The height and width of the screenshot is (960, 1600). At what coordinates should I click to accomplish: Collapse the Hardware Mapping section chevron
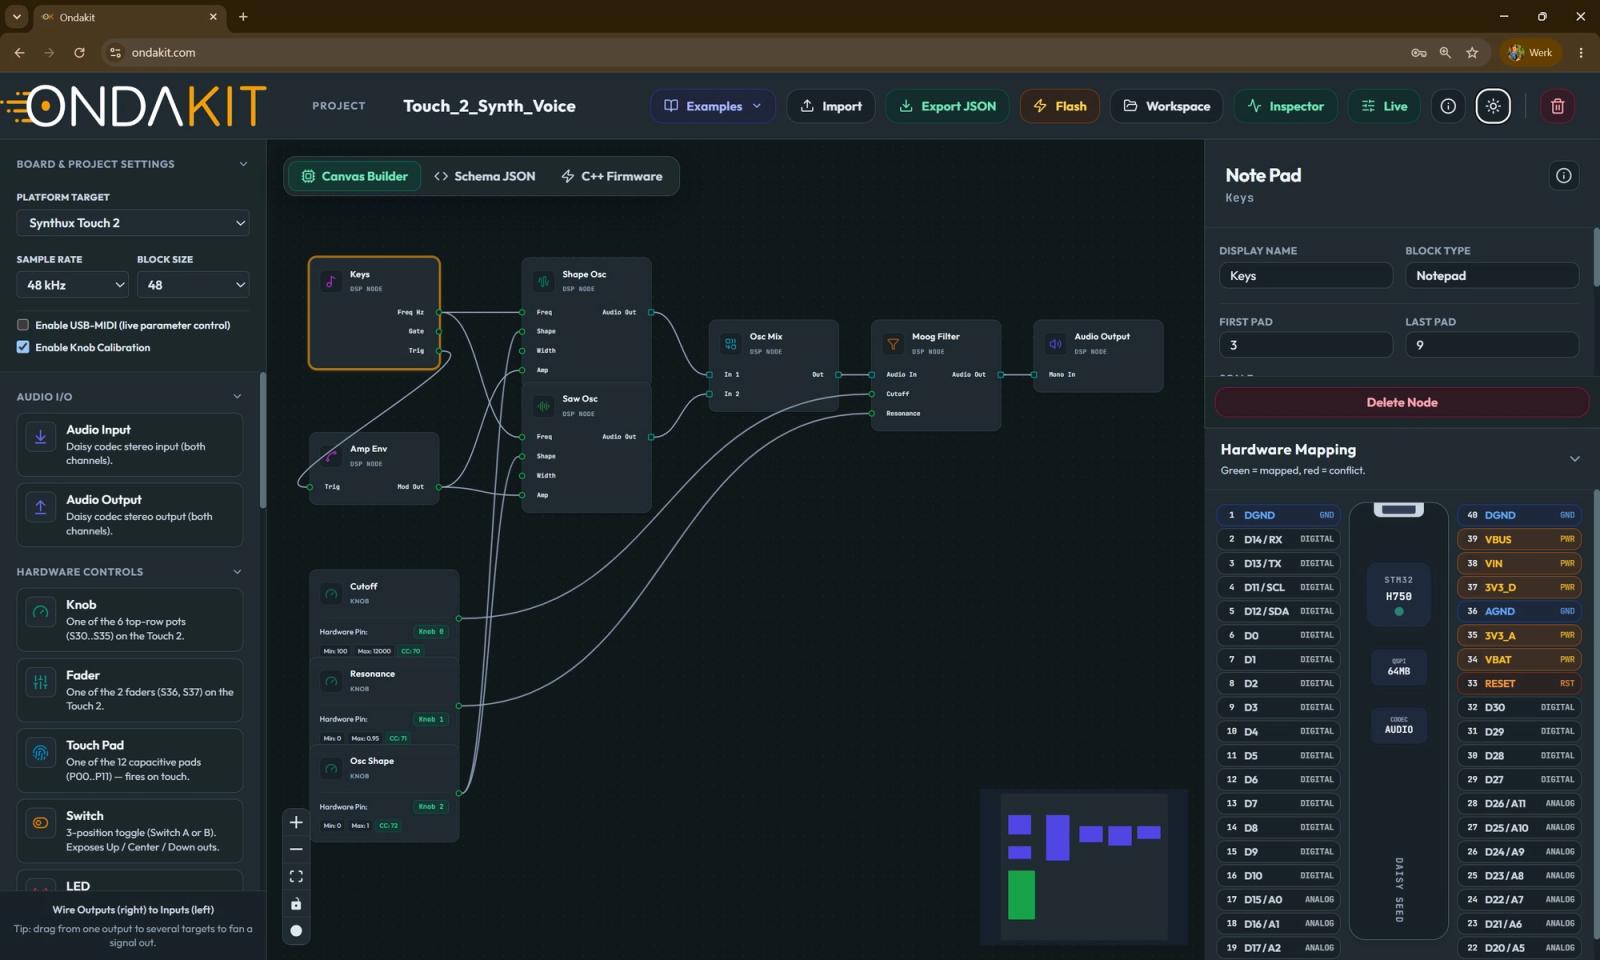(1575, 459)
